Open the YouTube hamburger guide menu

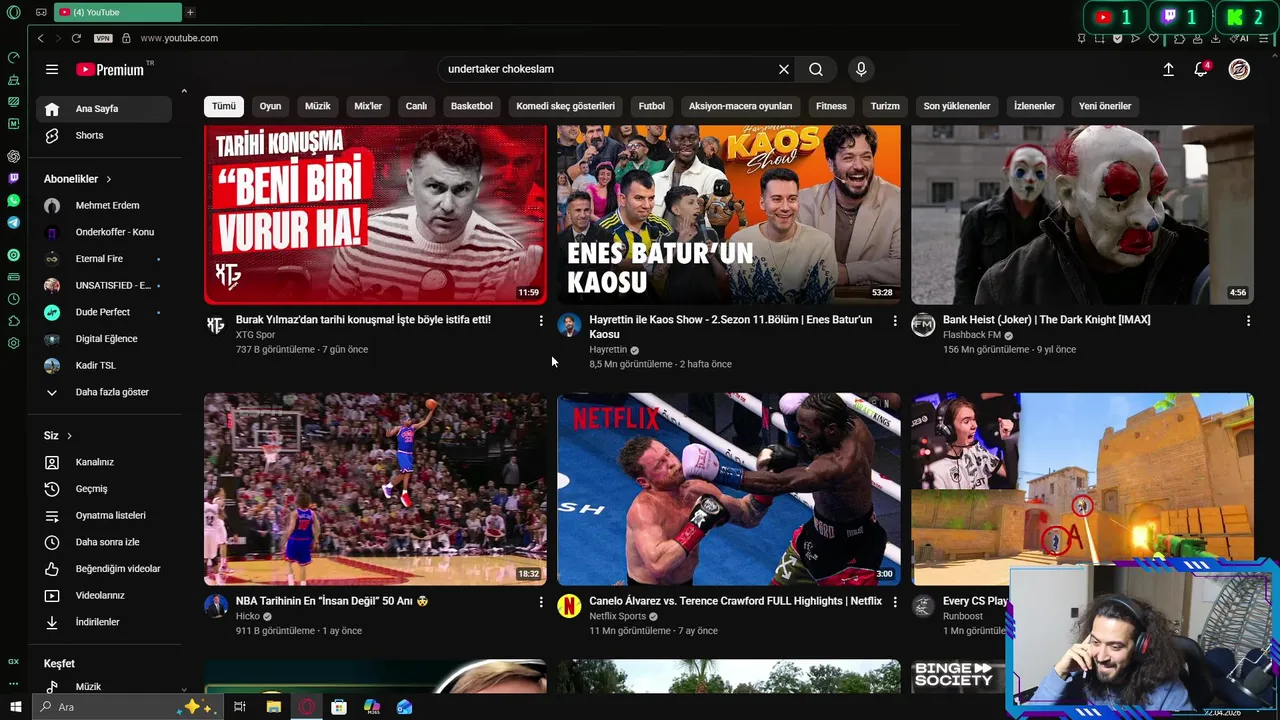click(x=52, y=69)
